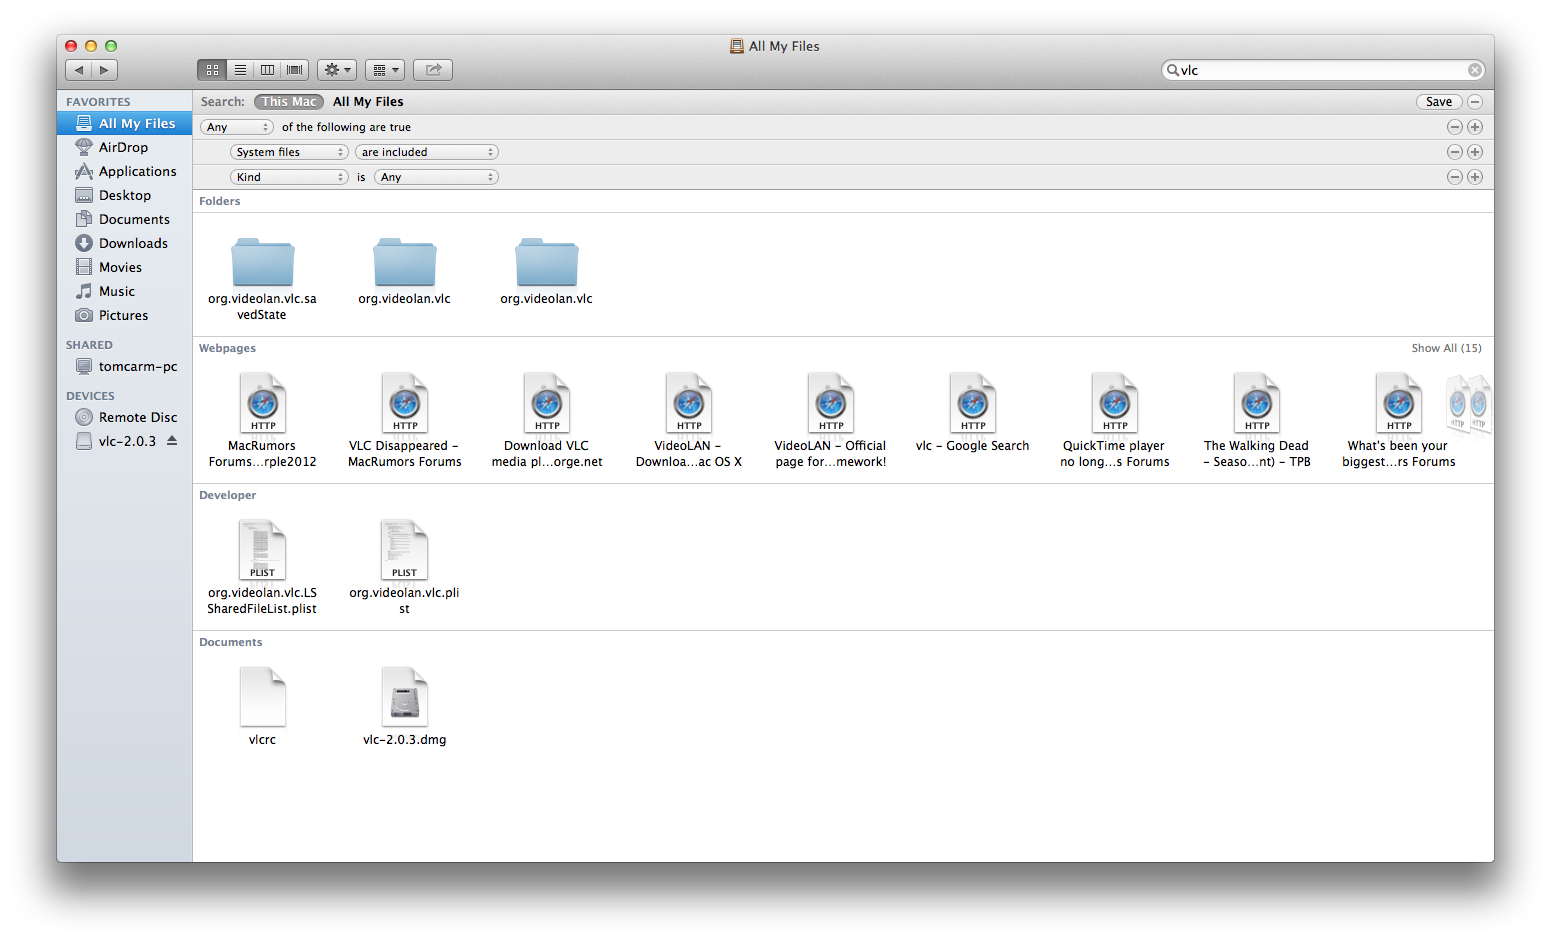Select org.videolan.vlc.savedState folder
Screen dimensions: 1551x941
[x=262, y=279]
